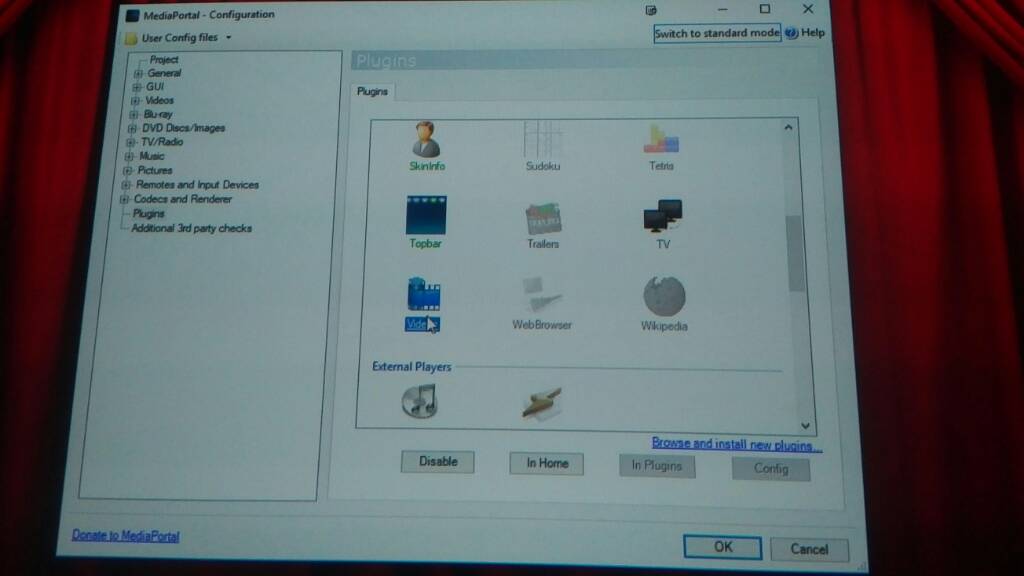This screenshot has width=1024, height=576.
Task: Expand the Codecs and Renderer node
Action: pyautogui.click(x=124, y=199)
